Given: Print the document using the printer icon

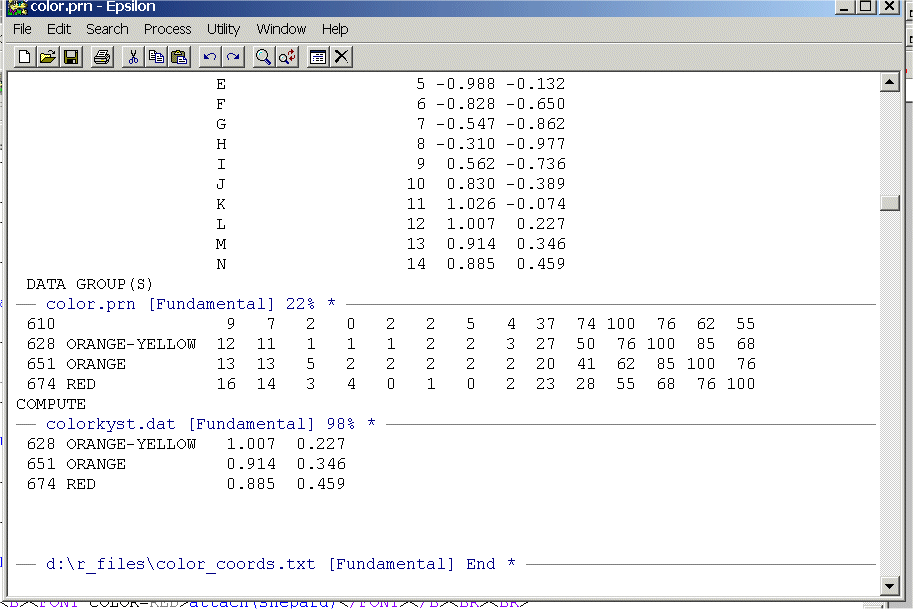Looking at the screenshot, I should point(102,57).
